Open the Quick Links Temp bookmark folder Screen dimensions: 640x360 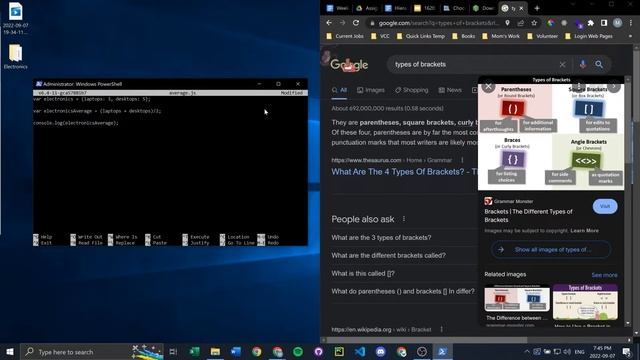point(420,36)
